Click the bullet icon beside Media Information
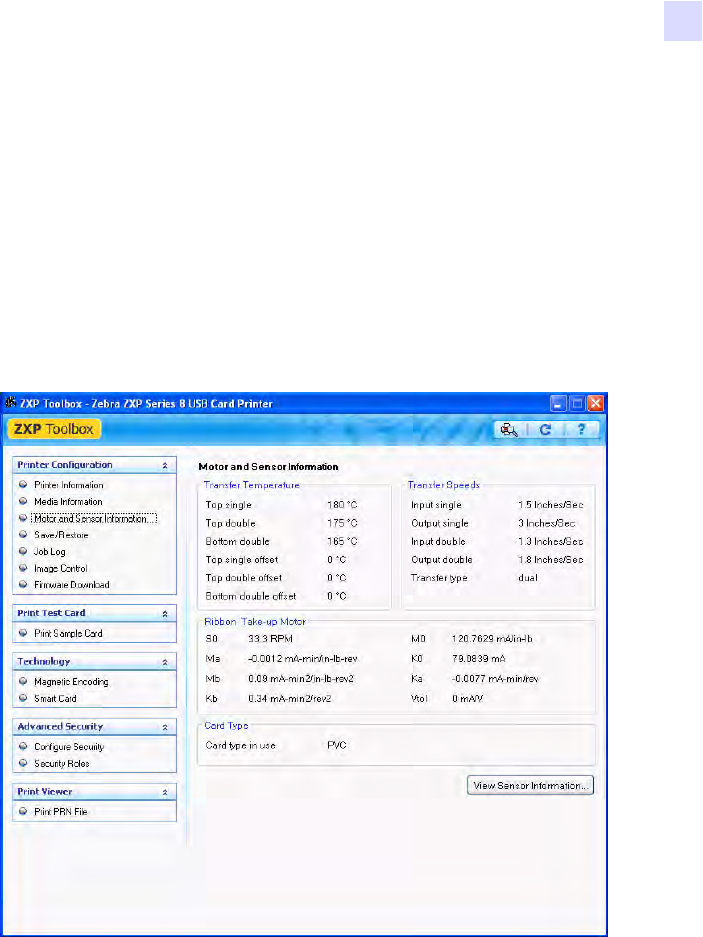Viewport: 703px width, 937px height. 23,501
